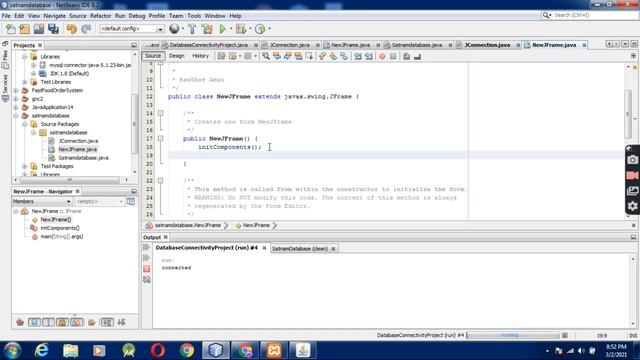Open the Tools menu
This screenshot has height=360, width=640.
[x=194, y=16]
